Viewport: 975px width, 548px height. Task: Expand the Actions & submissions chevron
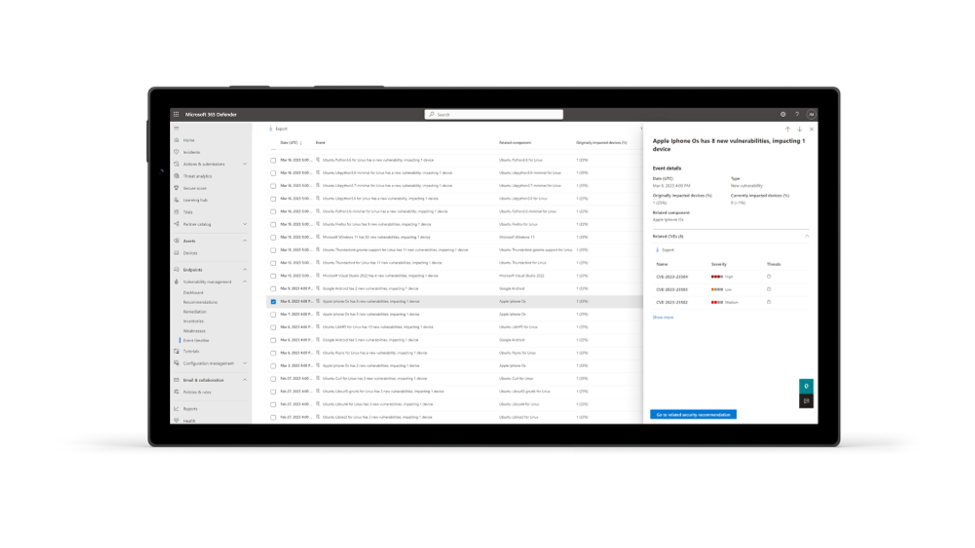(245, 164)
